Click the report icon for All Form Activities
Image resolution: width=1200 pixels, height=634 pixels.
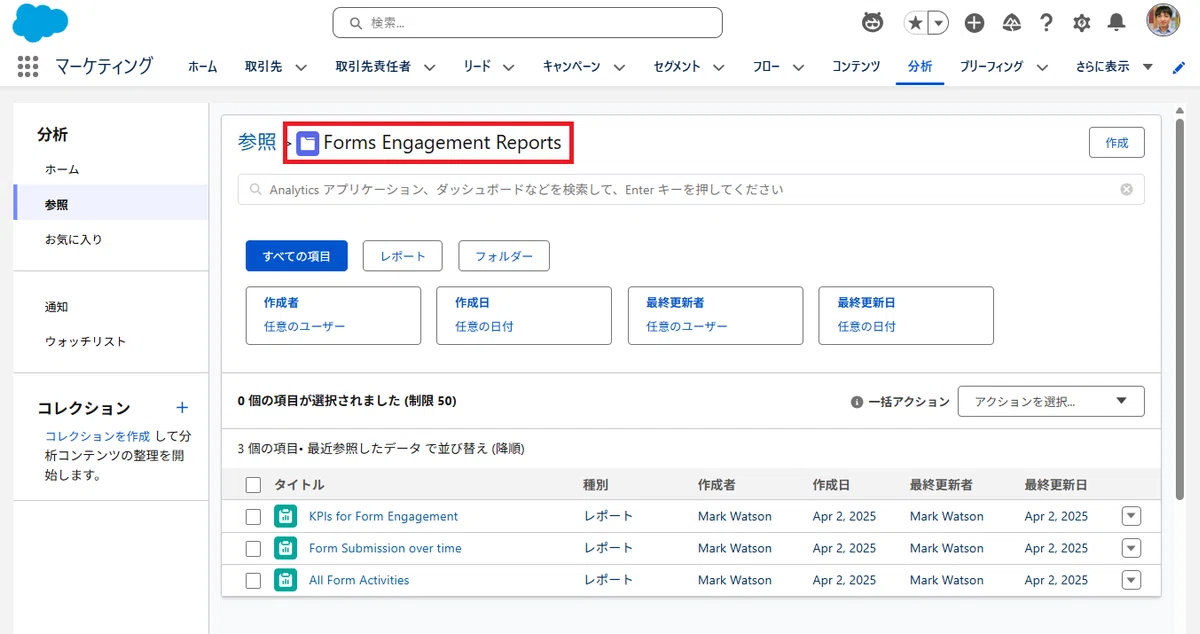coord(285,580)
